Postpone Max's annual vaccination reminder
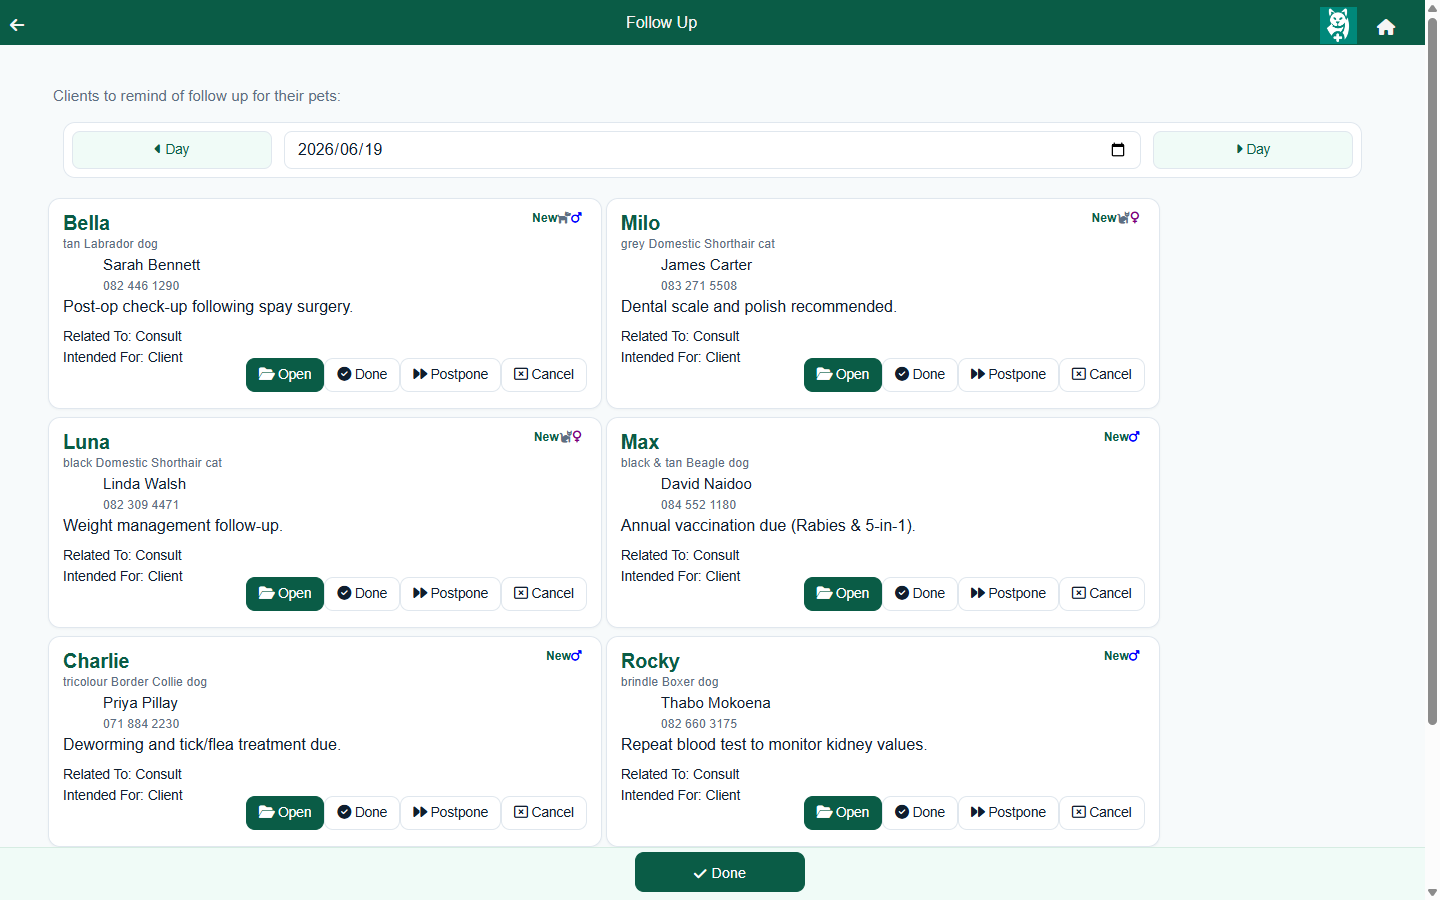Image resolution: width=1440 pixels, height=900 pixels. pos(1008,594)
